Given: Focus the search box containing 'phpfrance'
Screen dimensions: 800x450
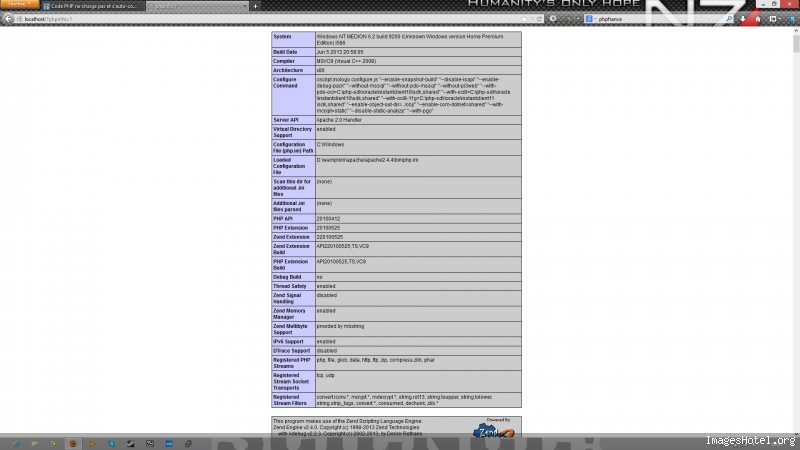Looking at the screenshot, I should pyautogui.click(x=661, y=19).
